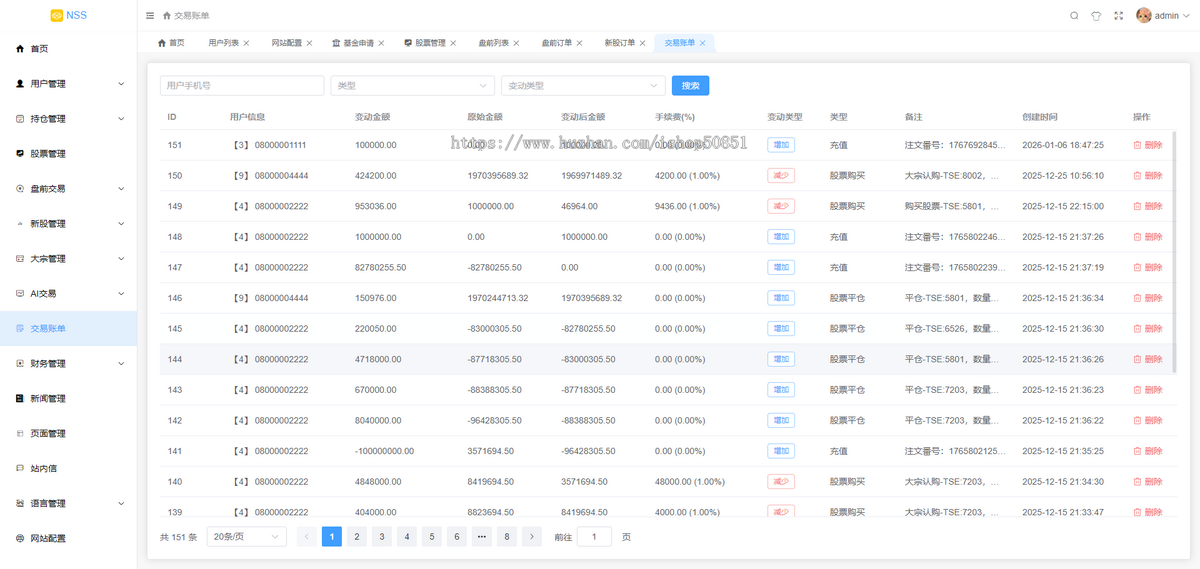The width and height of the screenshot is (1200, 569).
Task: Click pagination ellipsis jump button
Action: click(482, 537)
